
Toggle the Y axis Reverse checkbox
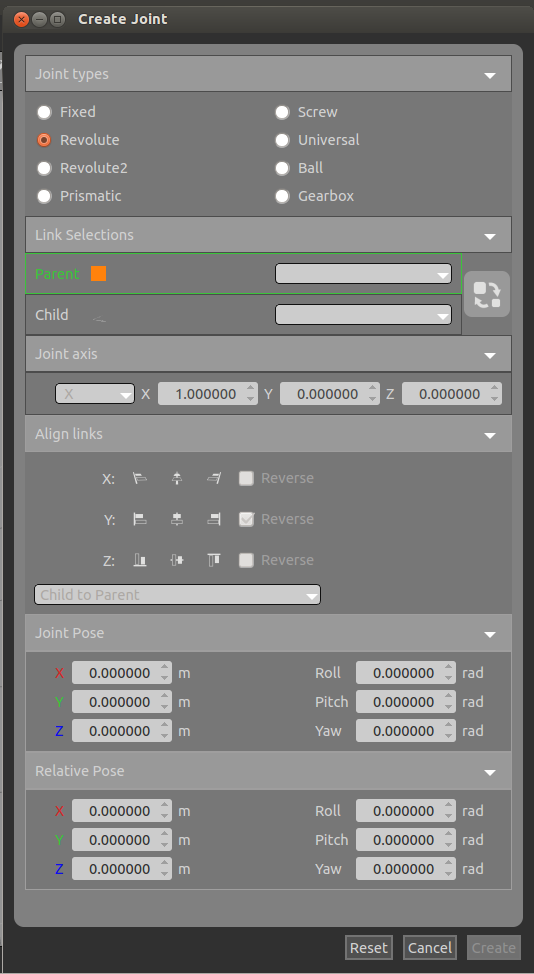click(x=247, y=519)
